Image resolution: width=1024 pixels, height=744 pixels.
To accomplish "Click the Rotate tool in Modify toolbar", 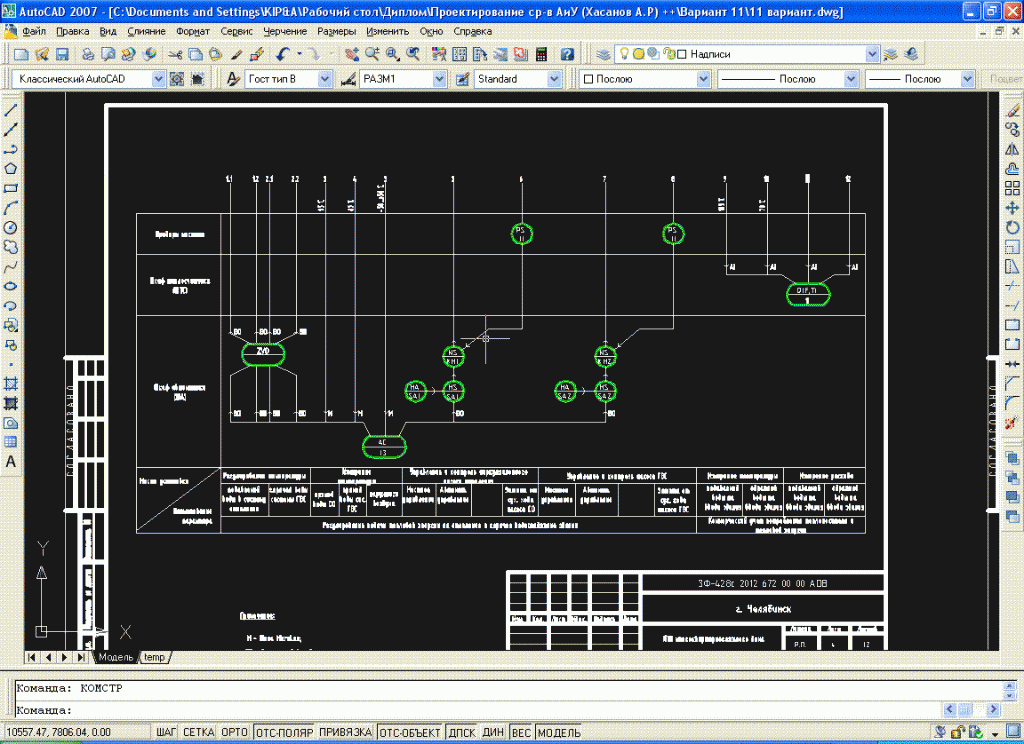I will [1012, 228].
